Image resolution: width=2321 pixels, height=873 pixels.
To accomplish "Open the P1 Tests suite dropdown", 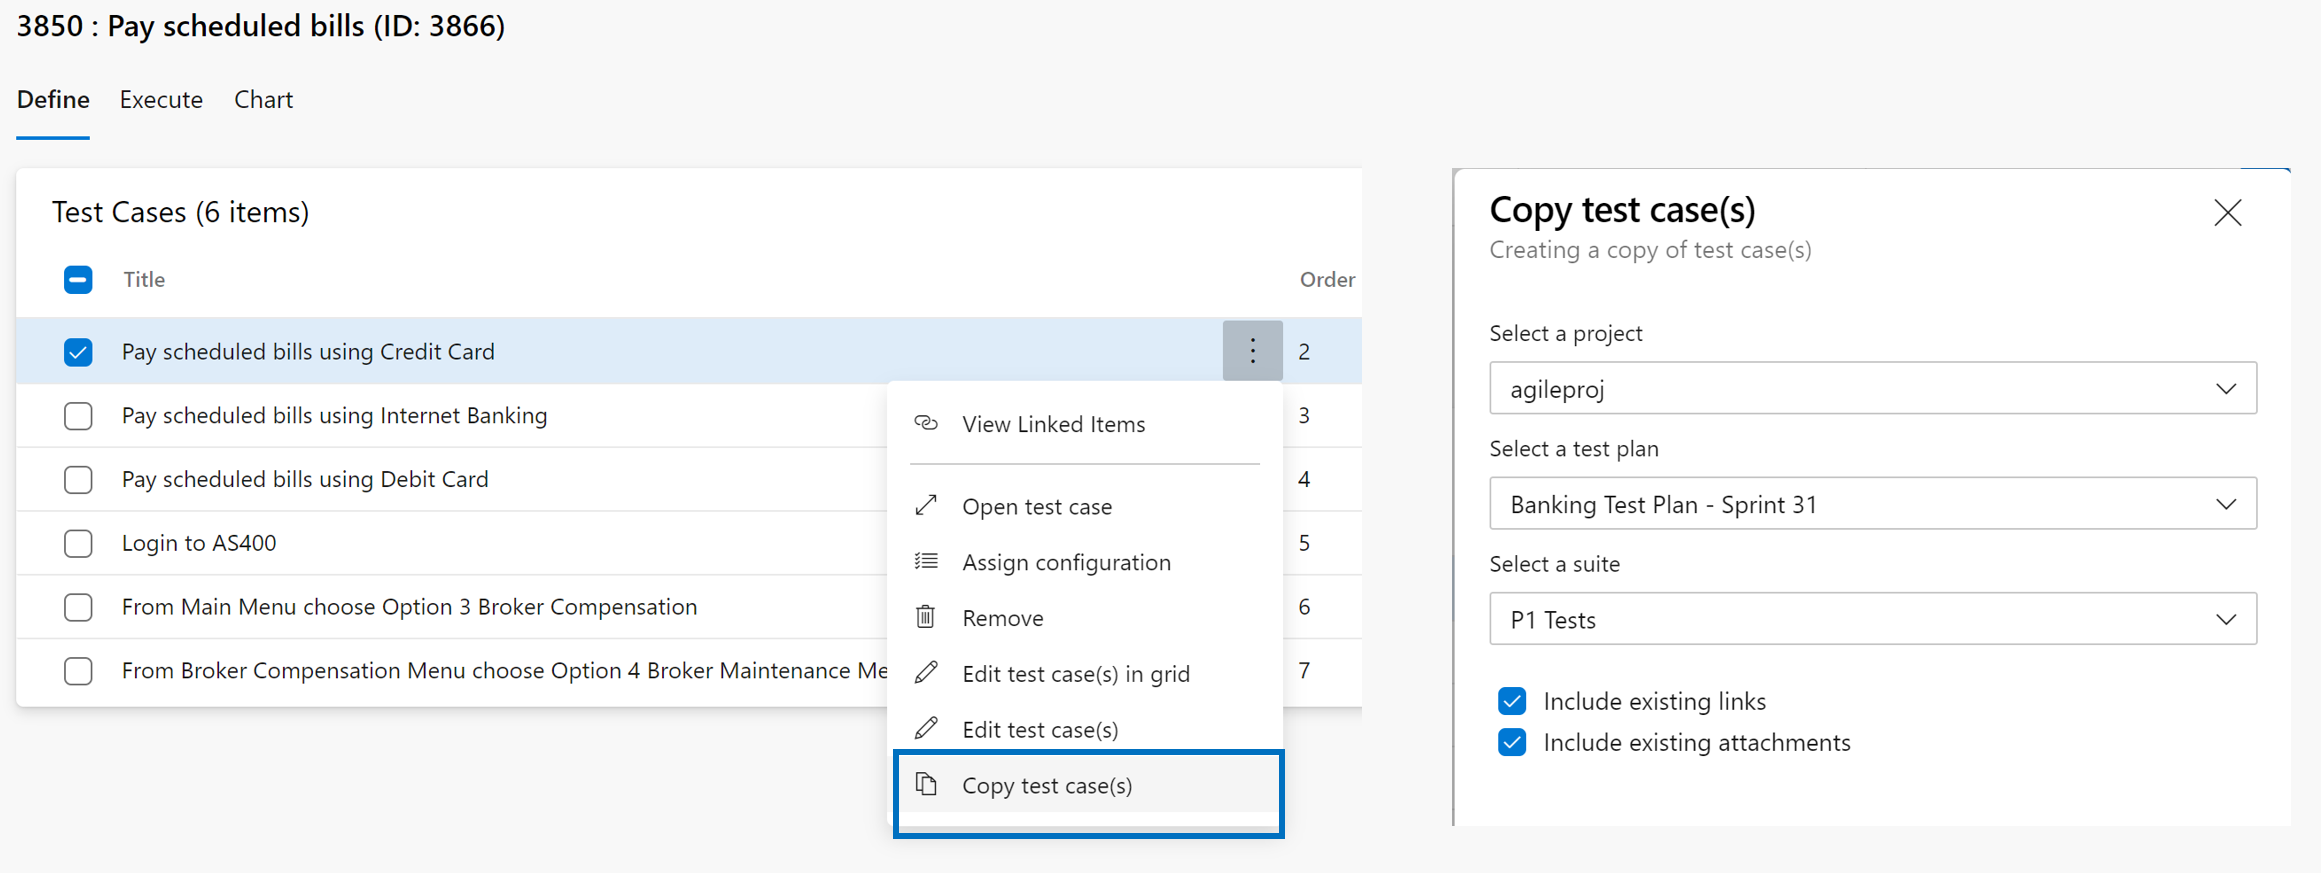I will 1872,619.
